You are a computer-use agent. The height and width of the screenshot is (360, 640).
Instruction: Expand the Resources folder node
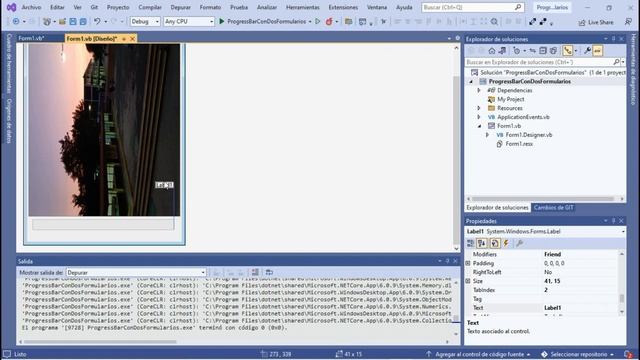click(479, 108)
